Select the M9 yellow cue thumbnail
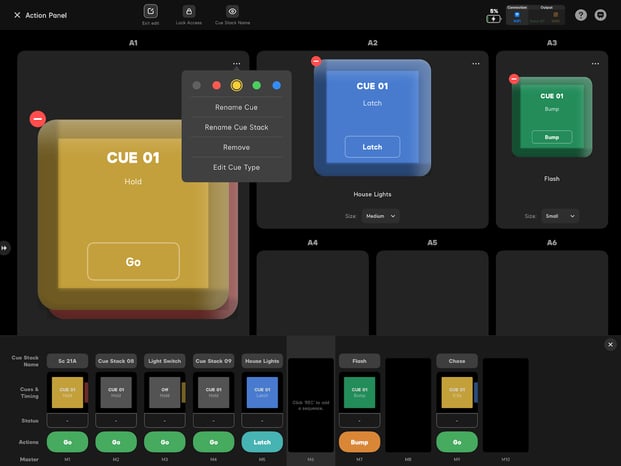621x466 pixels. coord(457,392)
